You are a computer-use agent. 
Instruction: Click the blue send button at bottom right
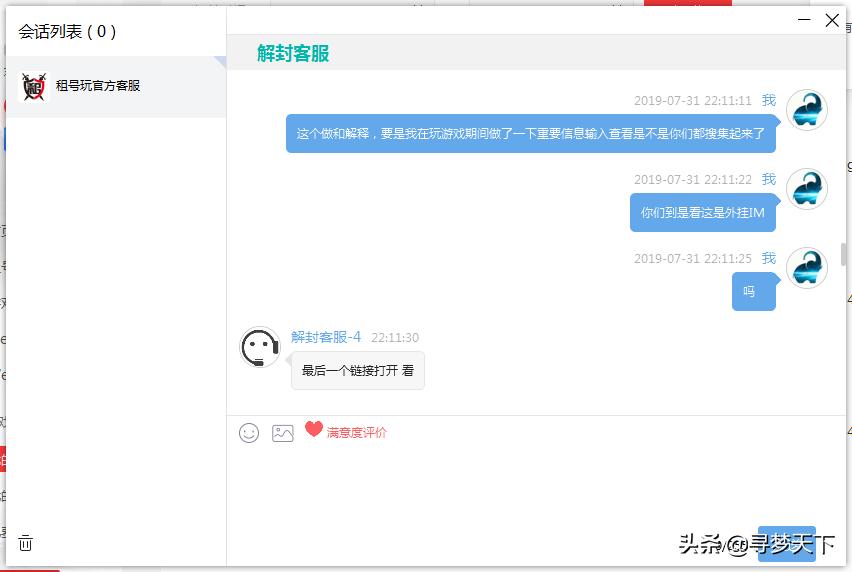tap(786, 543)
